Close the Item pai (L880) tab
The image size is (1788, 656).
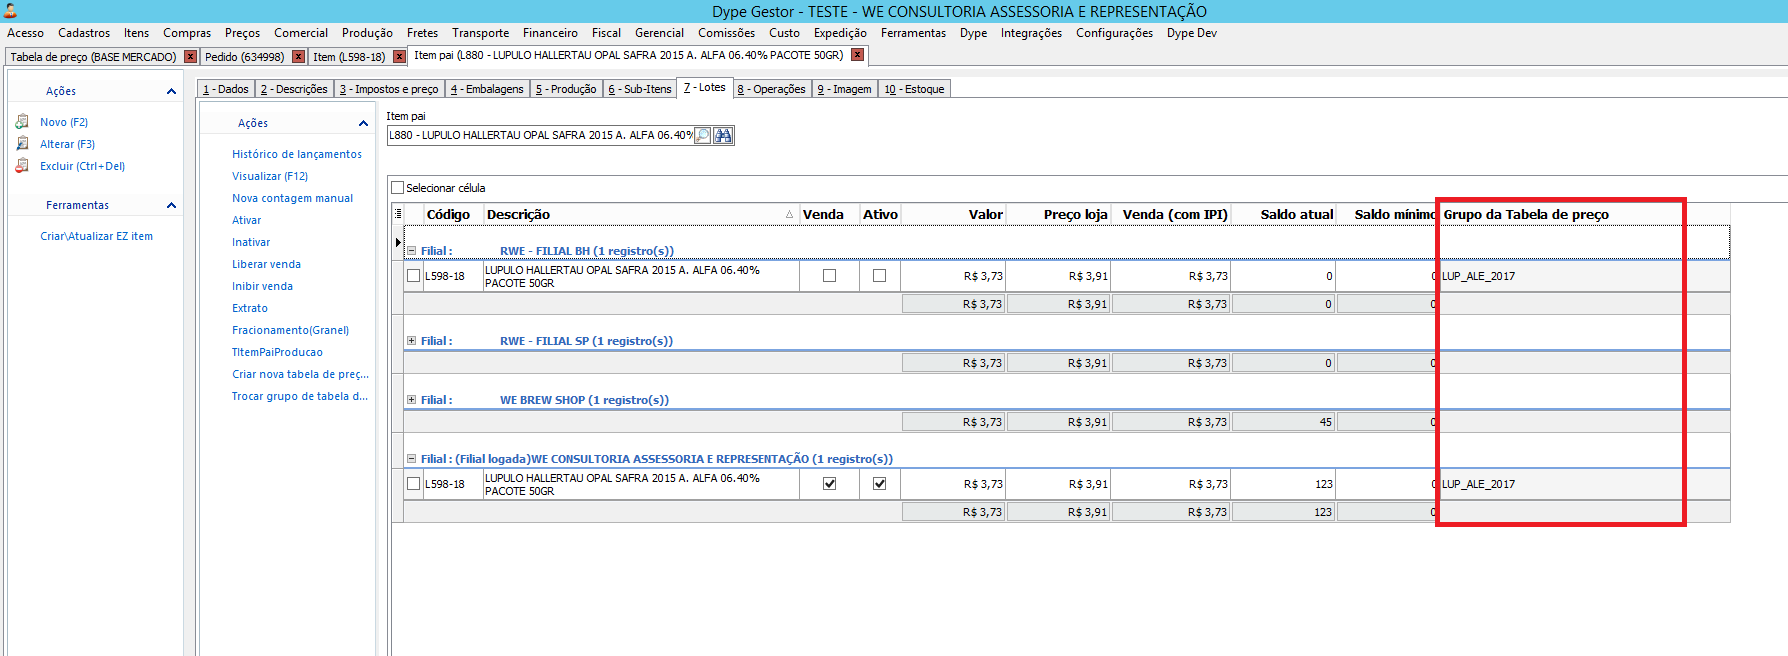click(858, 55)
